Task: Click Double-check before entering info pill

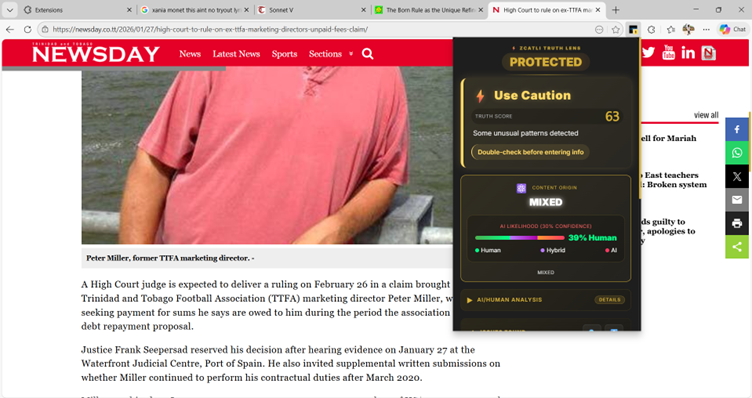Action: pos(530,152)
